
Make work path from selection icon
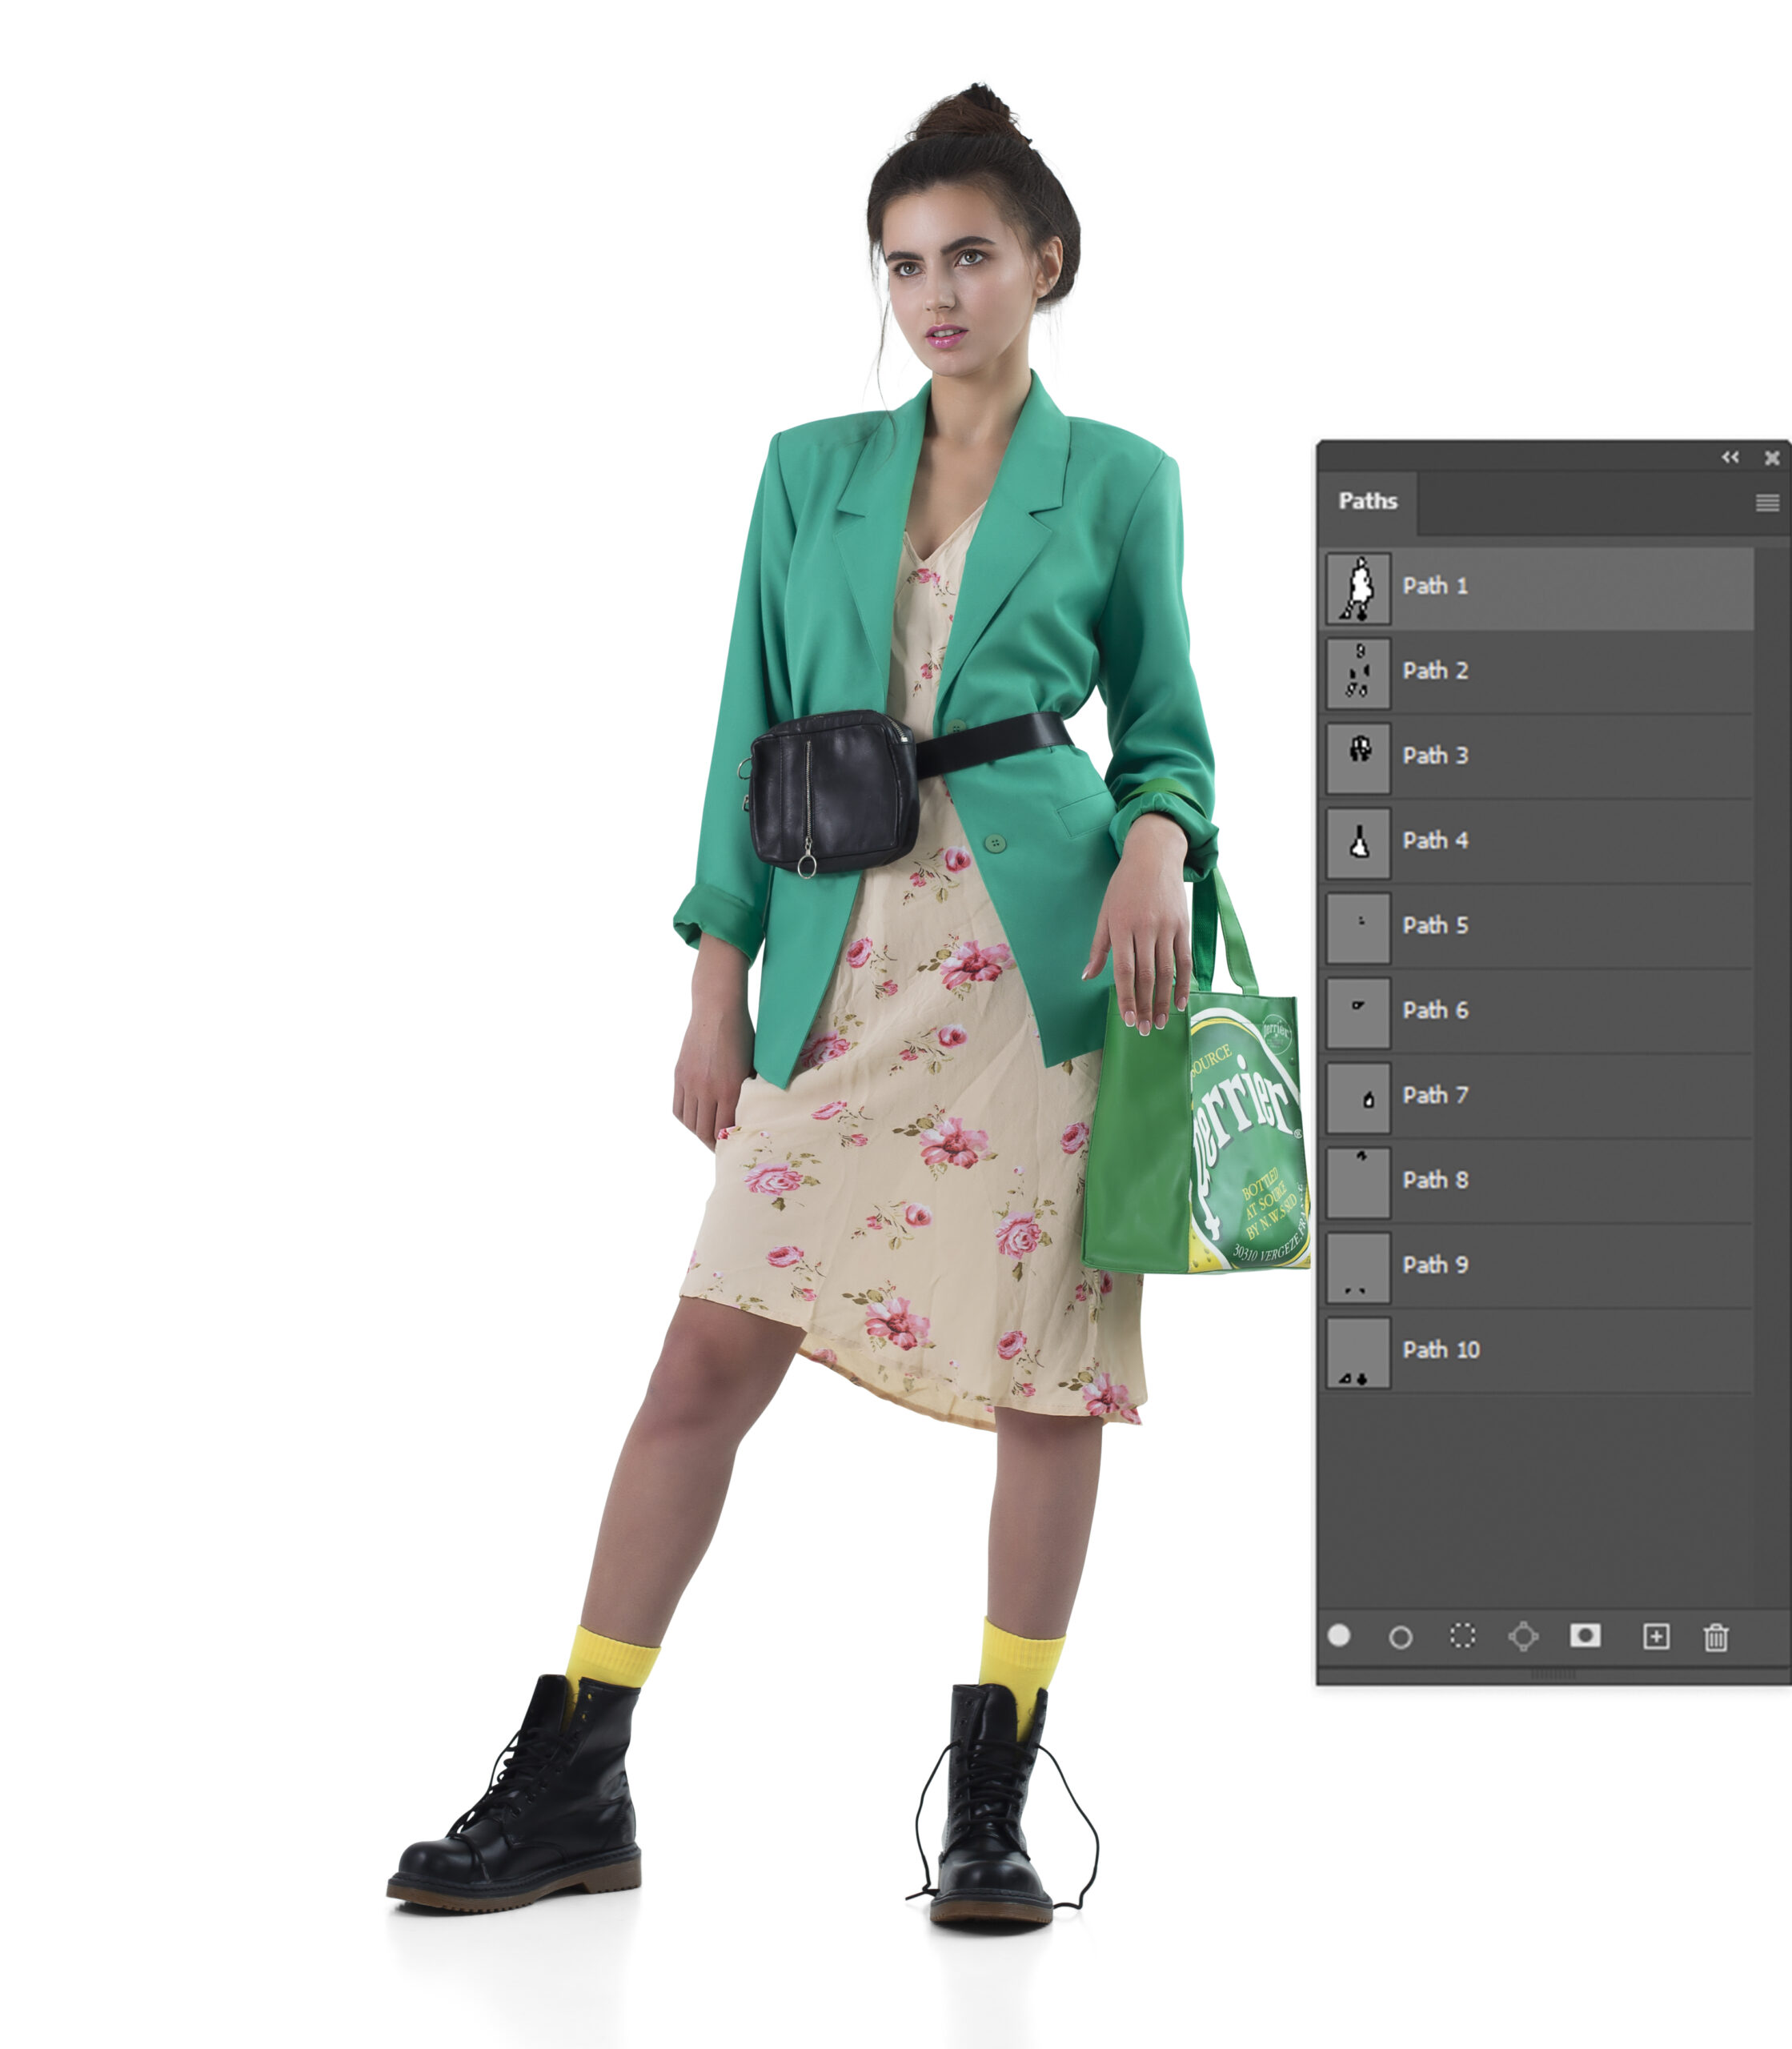point(1523,1636)
